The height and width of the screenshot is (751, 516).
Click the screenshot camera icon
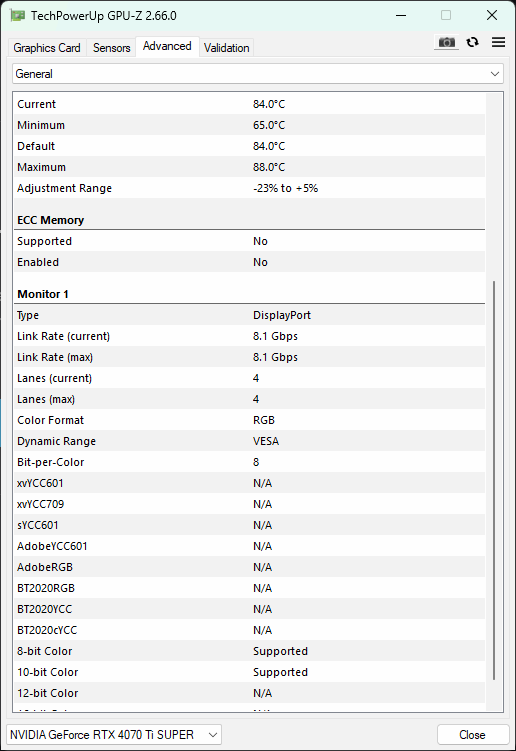point(447,42)
